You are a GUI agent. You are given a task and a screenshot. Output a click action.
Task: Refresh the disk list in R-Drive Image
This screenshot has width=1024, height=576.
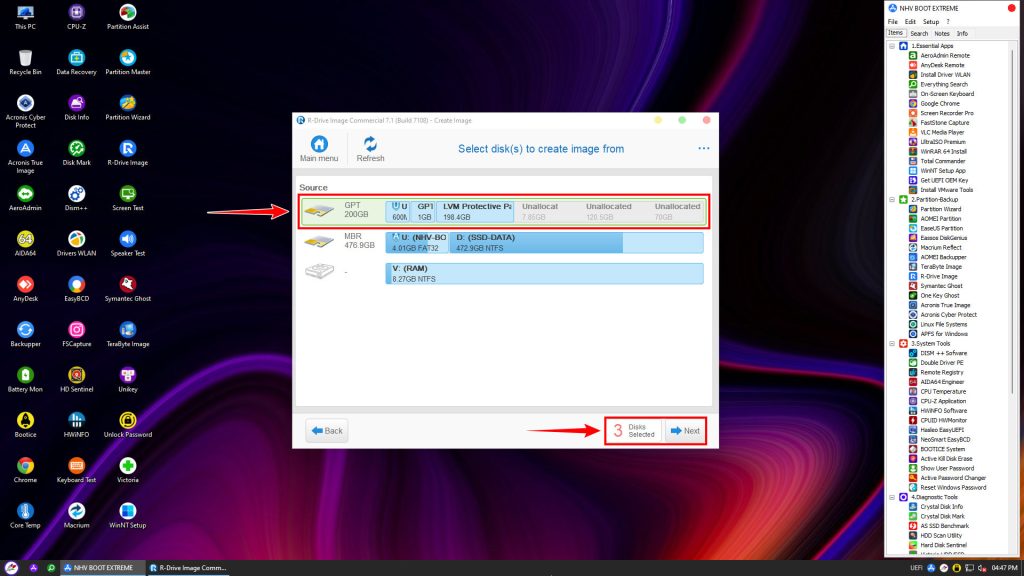click(x=370, y=149)
